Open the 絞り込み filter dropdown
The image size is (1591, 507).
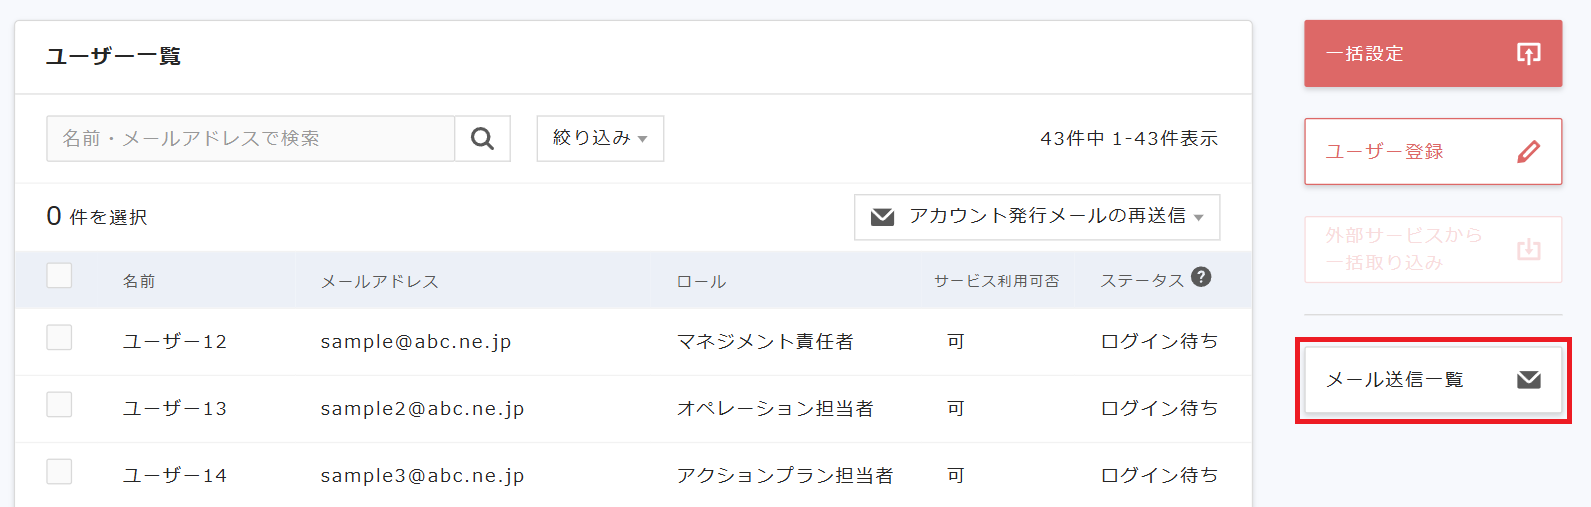(x=600, y=138)
